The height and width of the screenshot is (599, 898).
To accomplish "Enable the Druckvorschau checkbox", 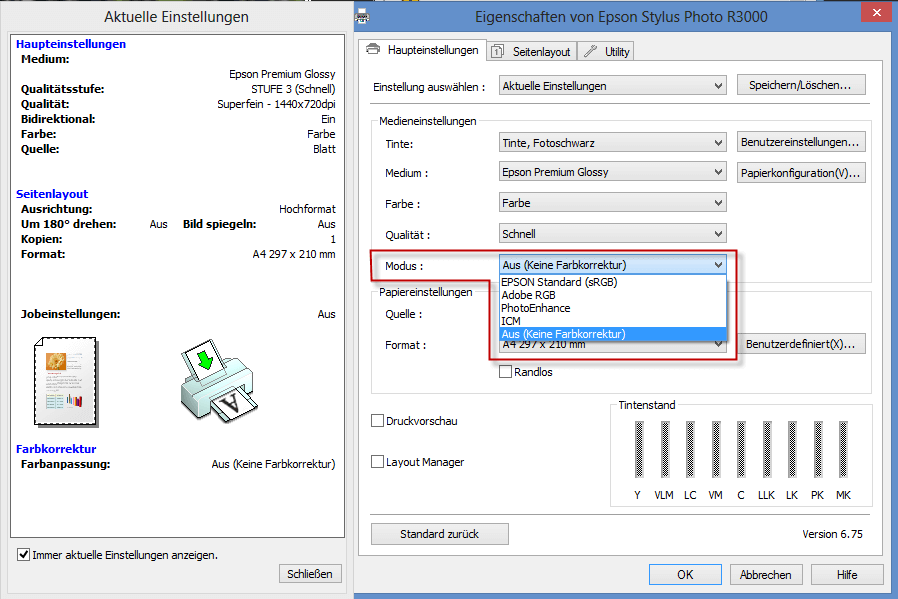I will (x=377, y=421).
